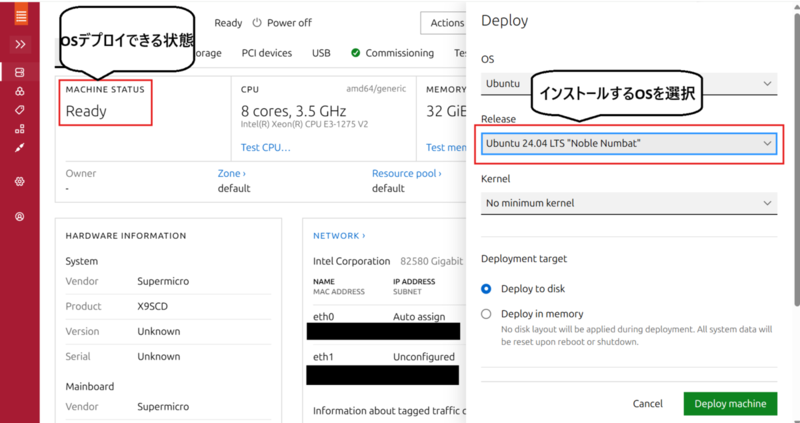
Task: Click the Deploy machine button
Action: (730, 404)
